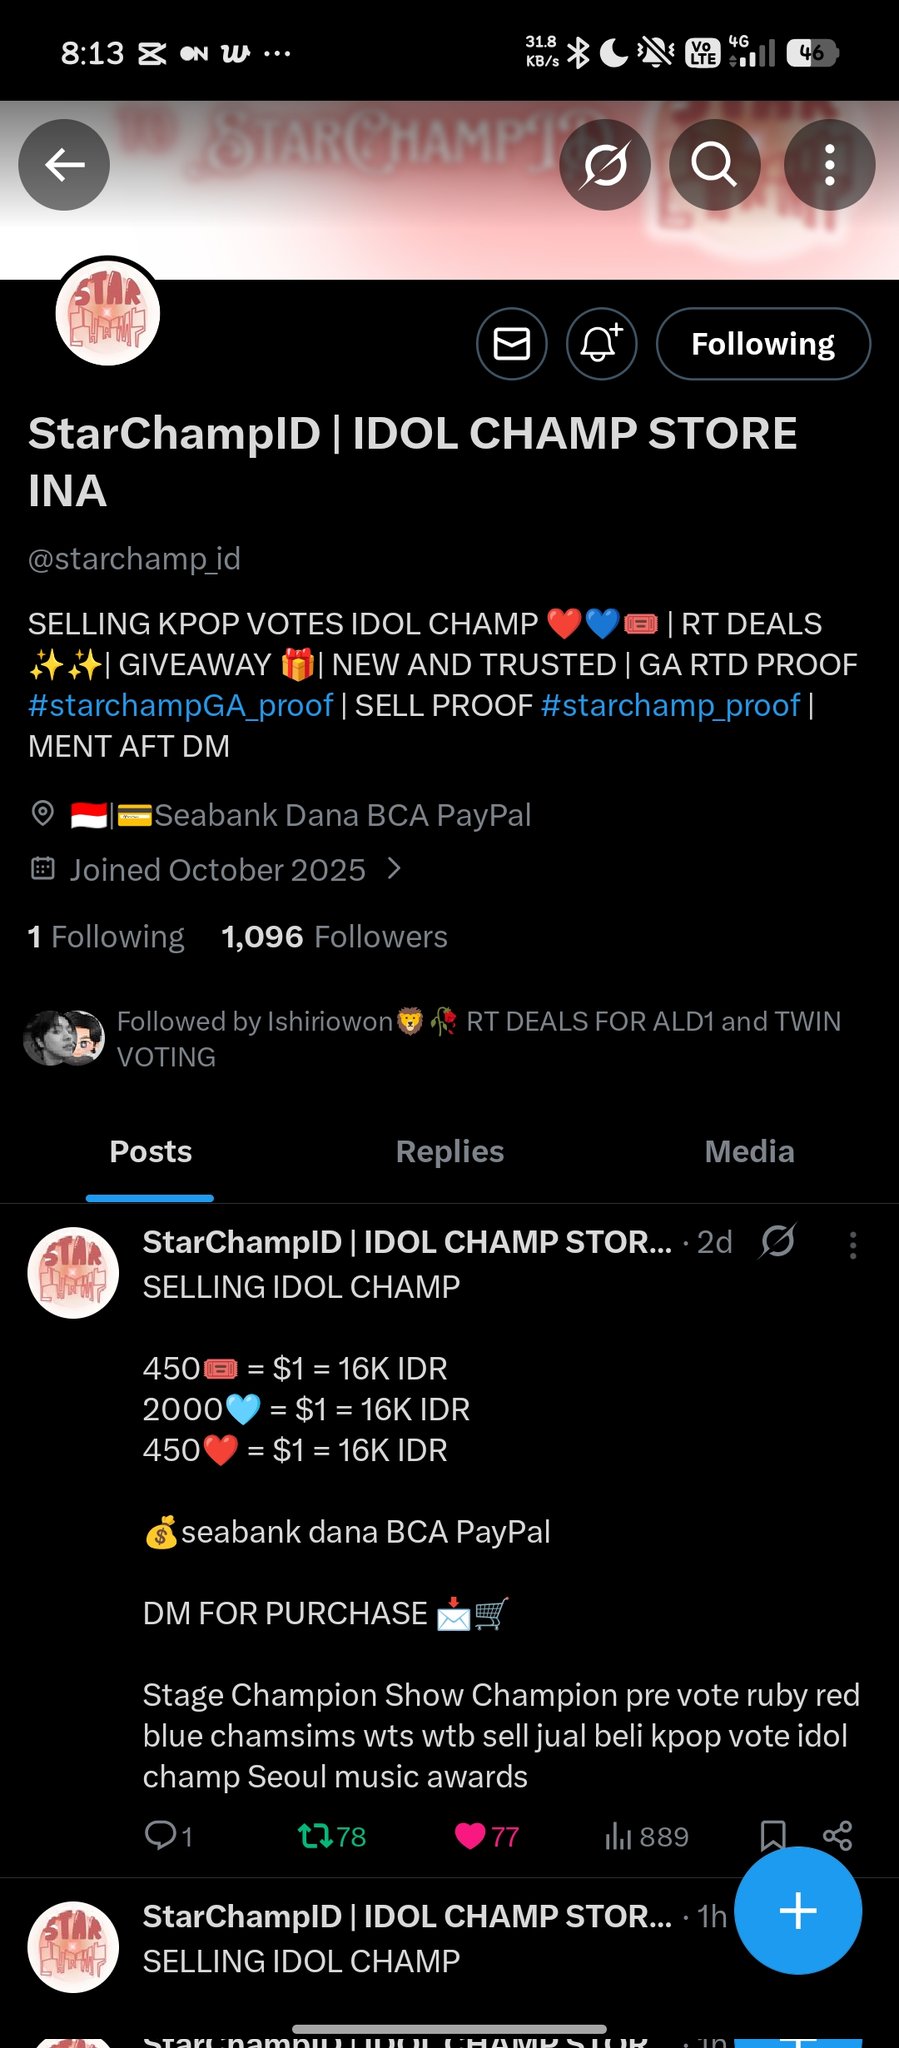
Task: Send a direct message via envelope icon
Action: pyautogui.click(x=512, y=344)
